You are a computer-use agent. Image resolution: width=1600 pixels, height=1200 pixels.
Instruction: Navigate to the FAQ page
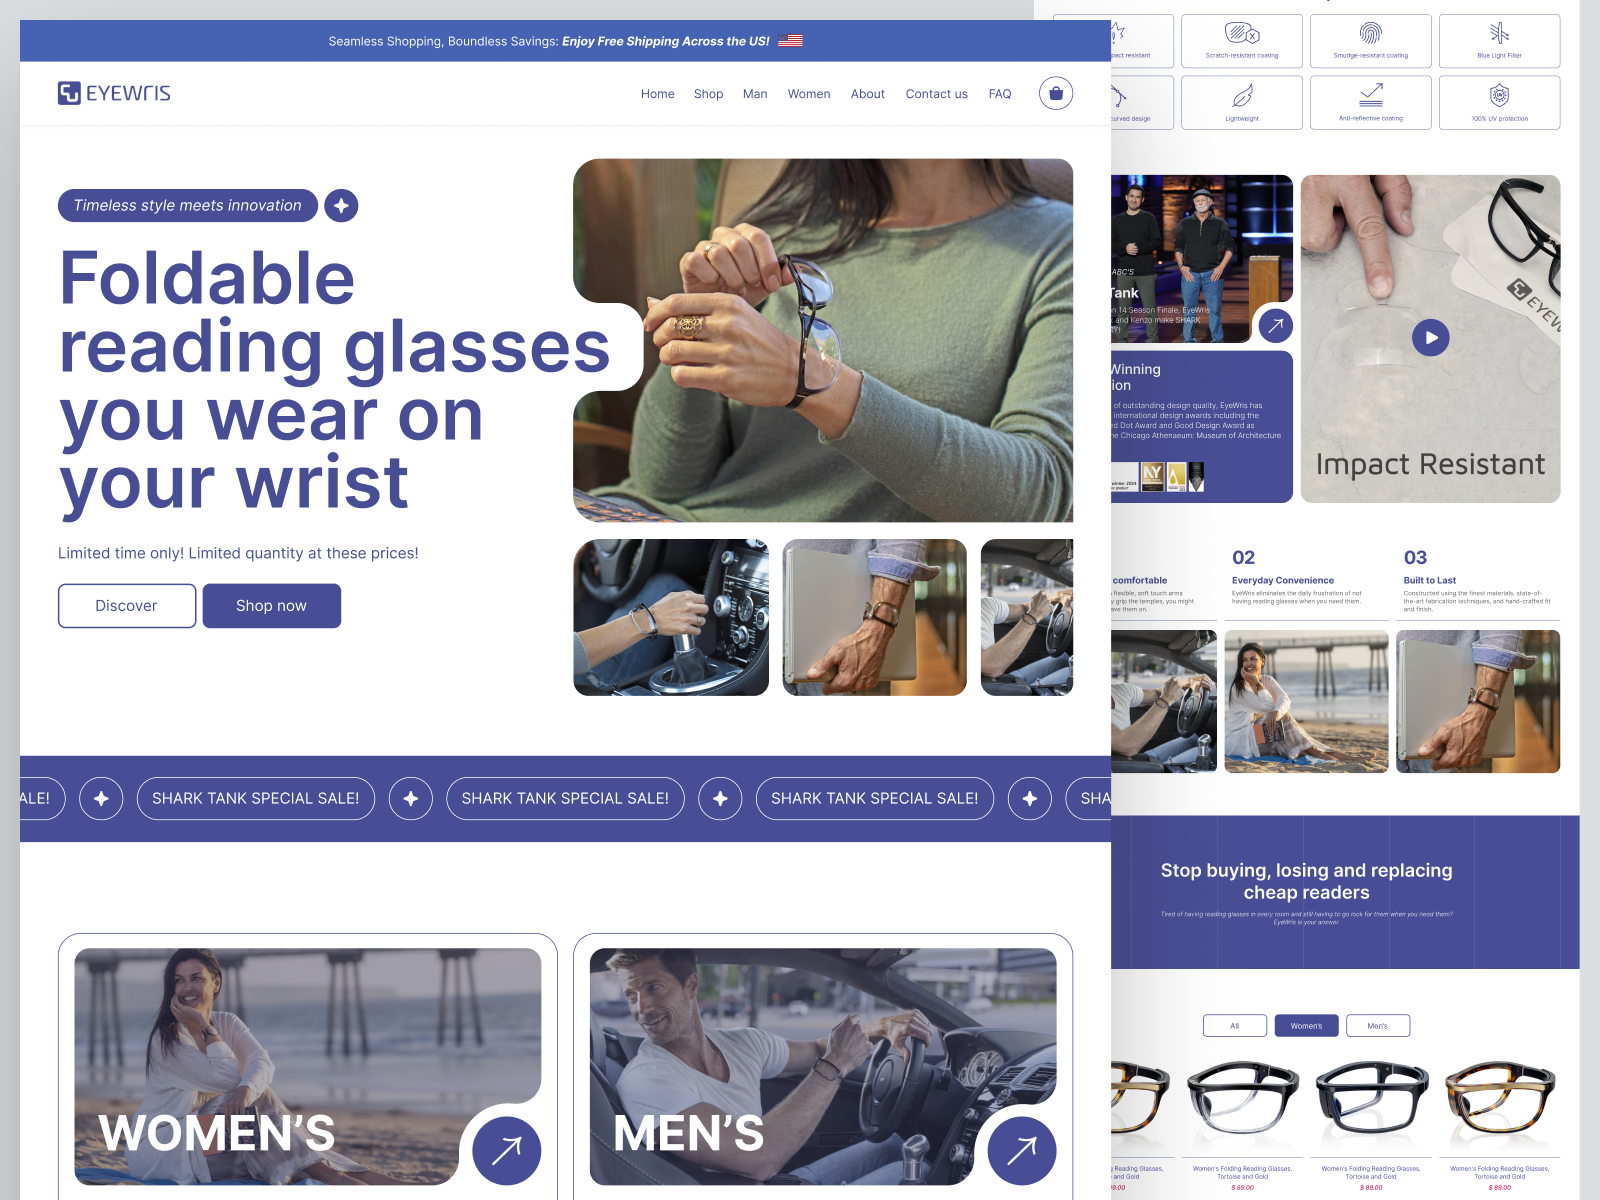(1000, 93)
